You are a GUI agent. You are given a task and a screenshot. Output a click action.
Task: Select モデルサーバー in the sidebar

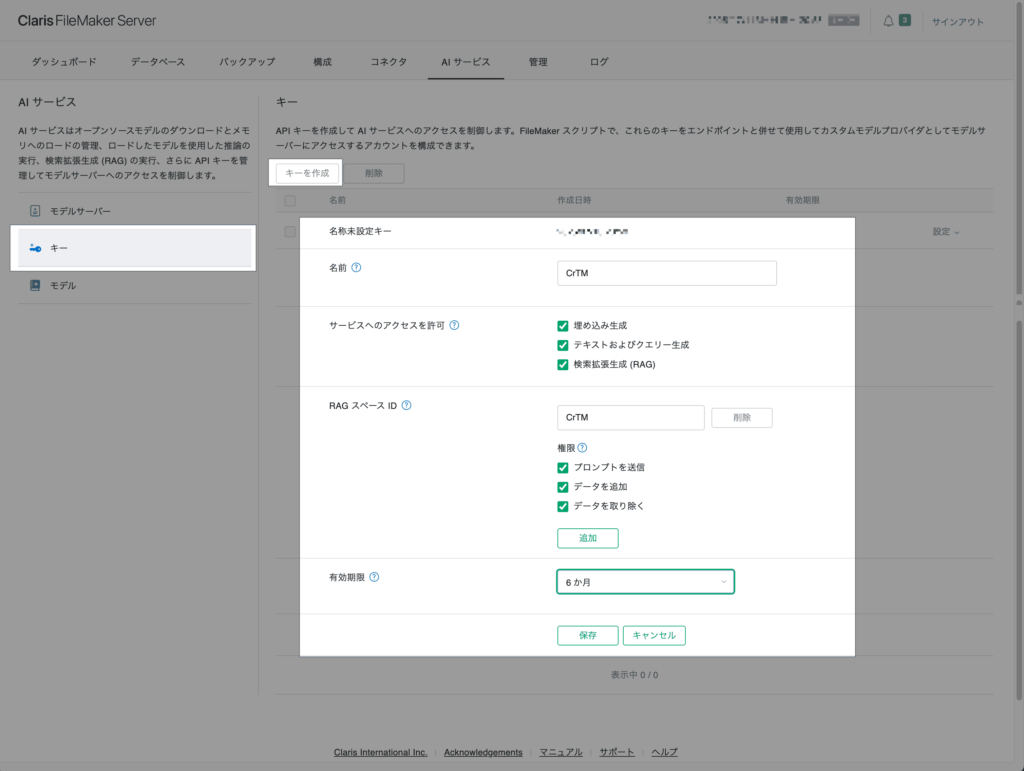[135, 211]
